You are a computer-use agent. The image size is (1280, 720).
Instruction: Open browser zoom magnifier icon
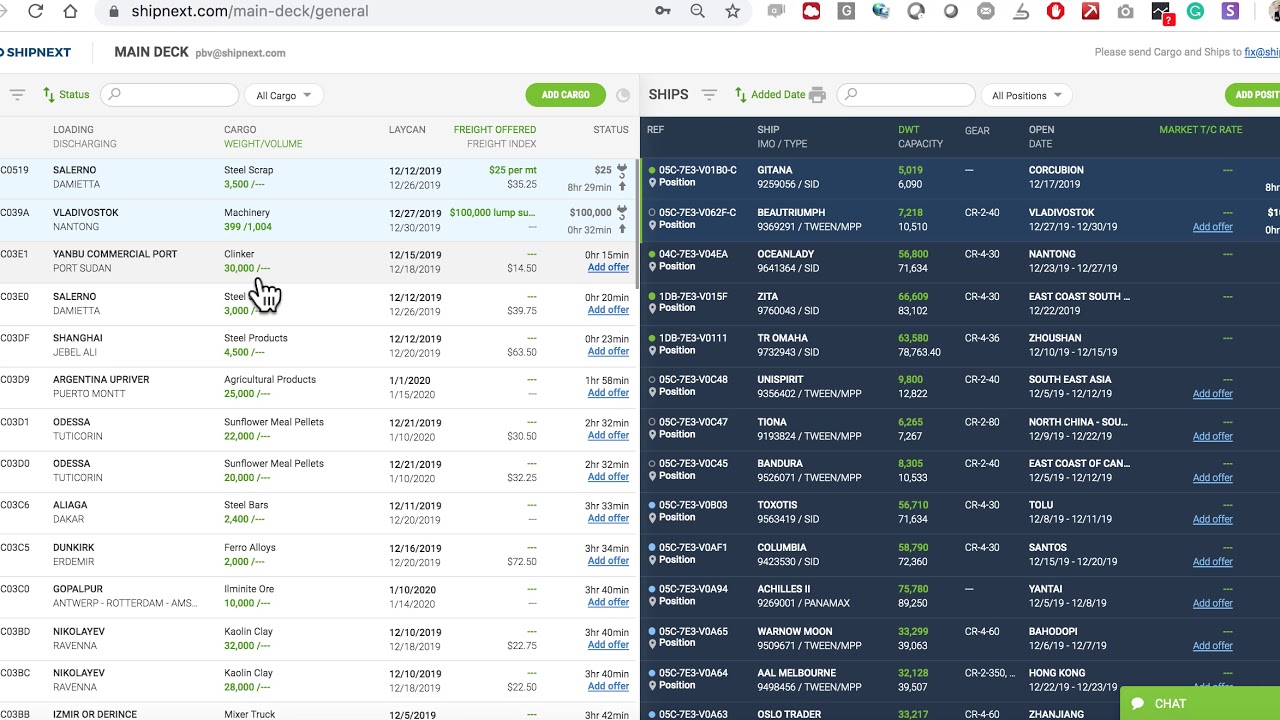[698, 11]
